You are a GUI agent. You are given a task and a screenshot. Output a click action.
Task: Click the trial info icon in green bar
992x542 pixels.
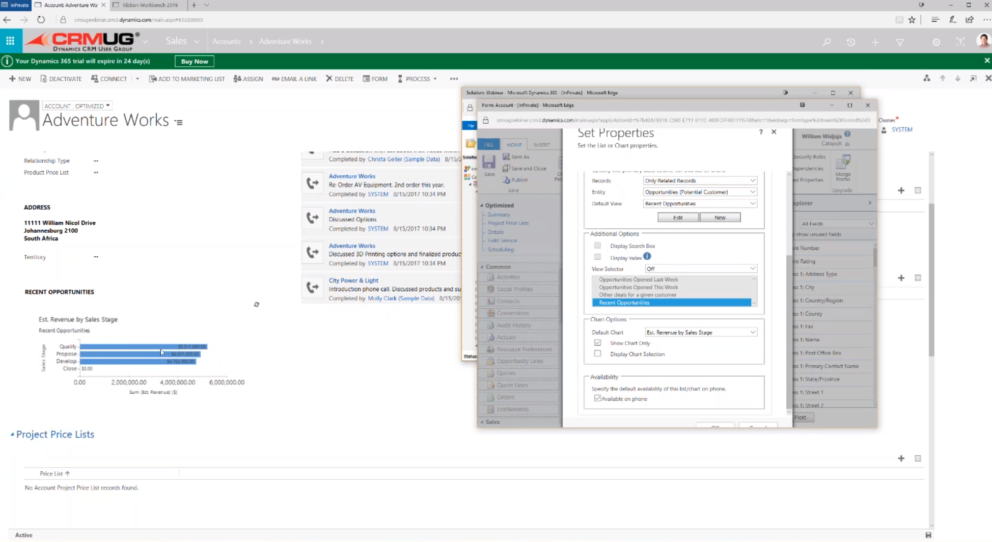point(7,61)
